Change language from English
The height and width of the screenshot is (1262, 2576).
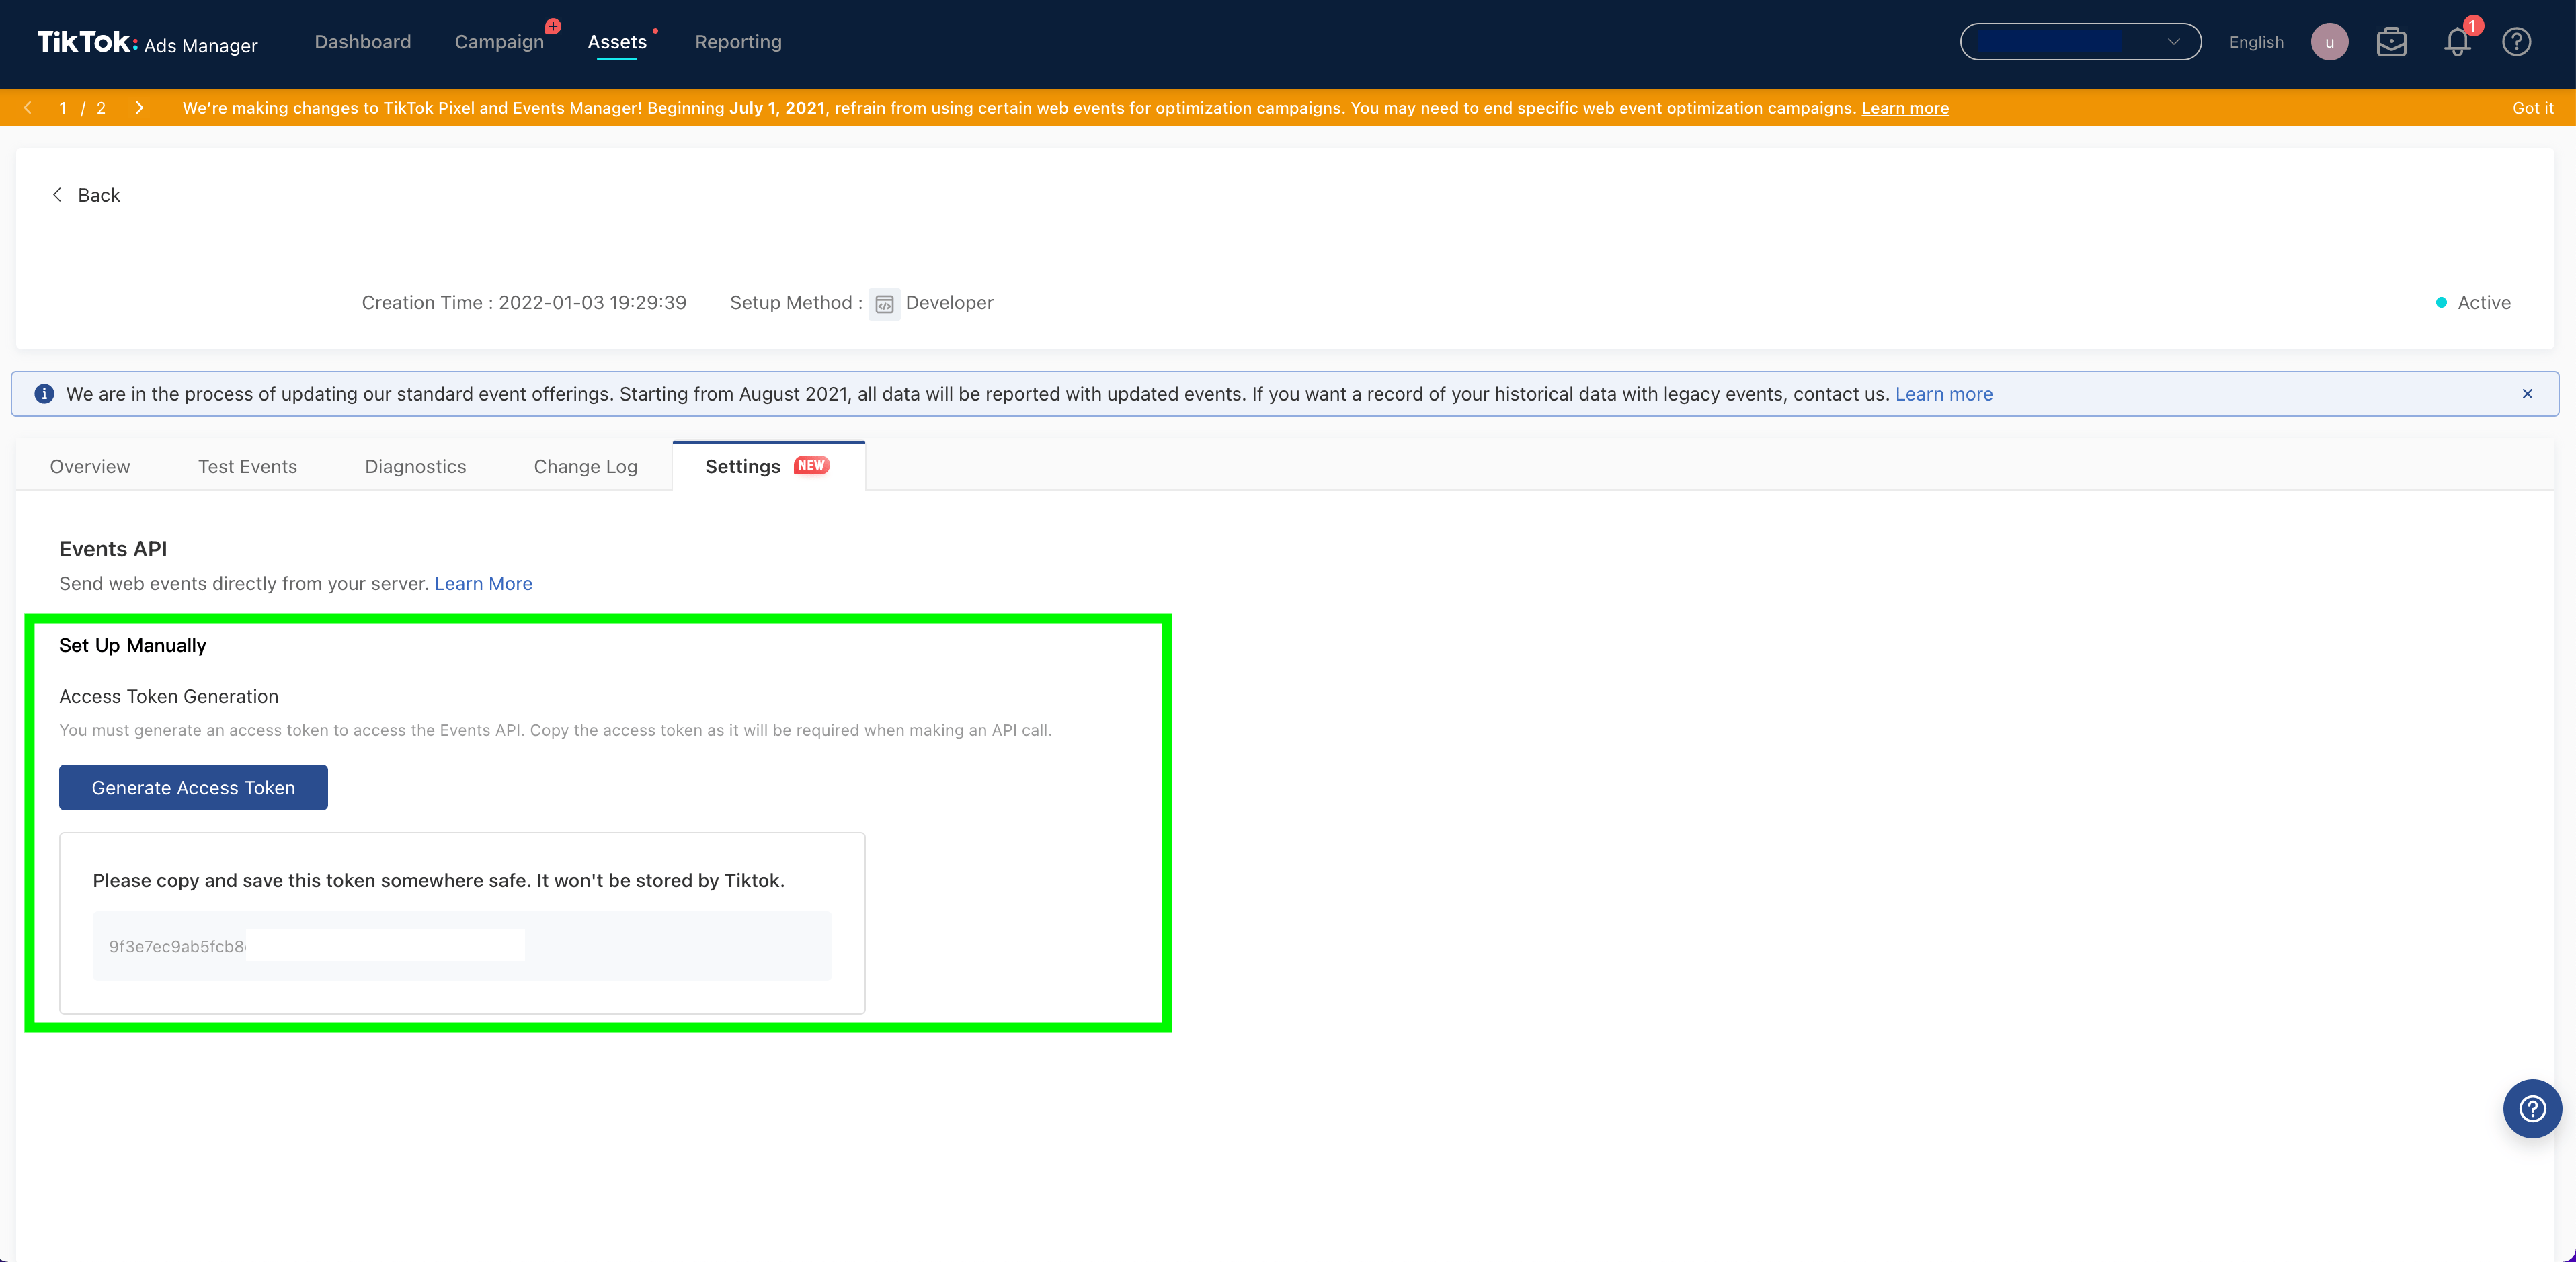[2256, 42]
